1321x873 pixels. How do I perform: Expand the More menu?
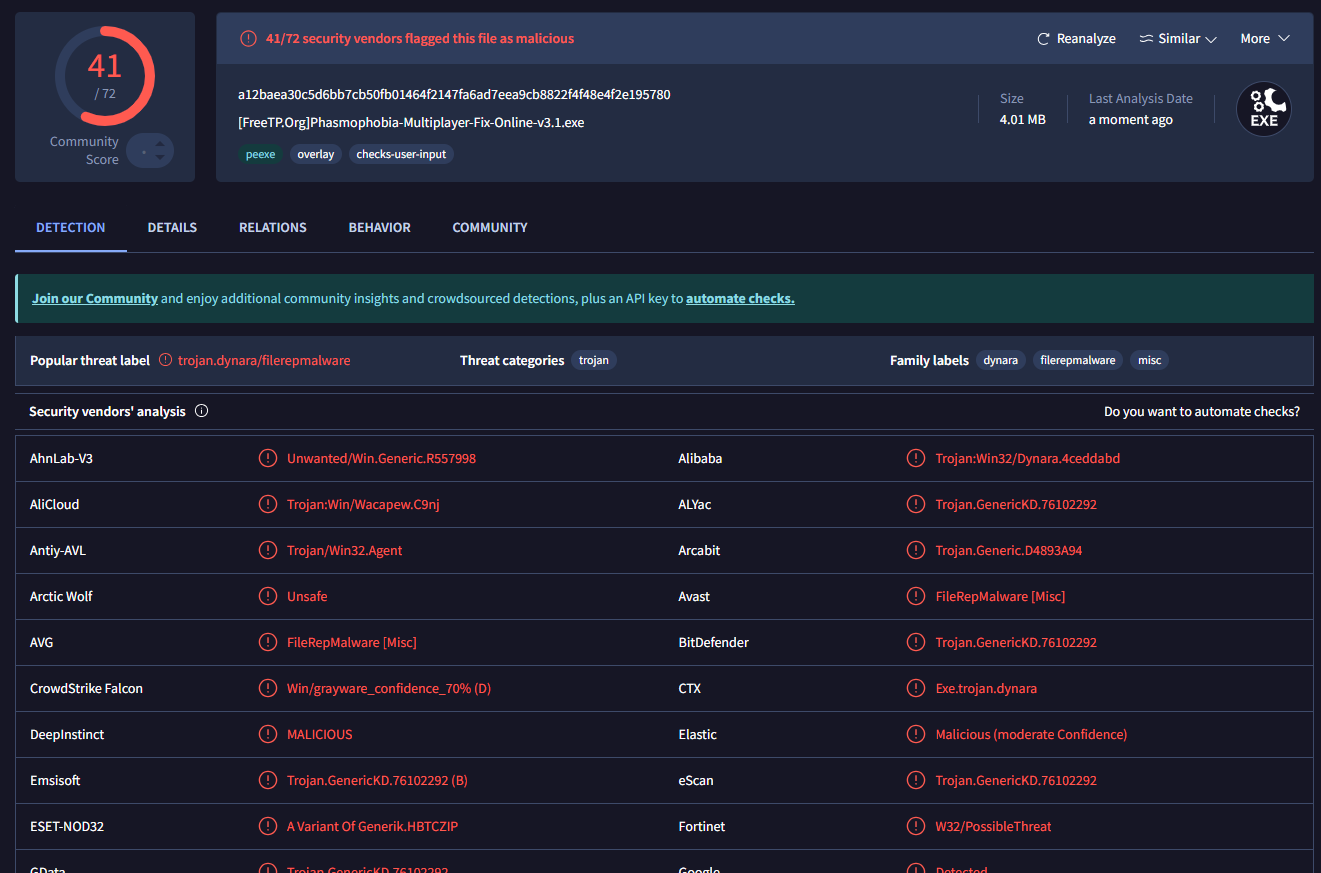1265,39
